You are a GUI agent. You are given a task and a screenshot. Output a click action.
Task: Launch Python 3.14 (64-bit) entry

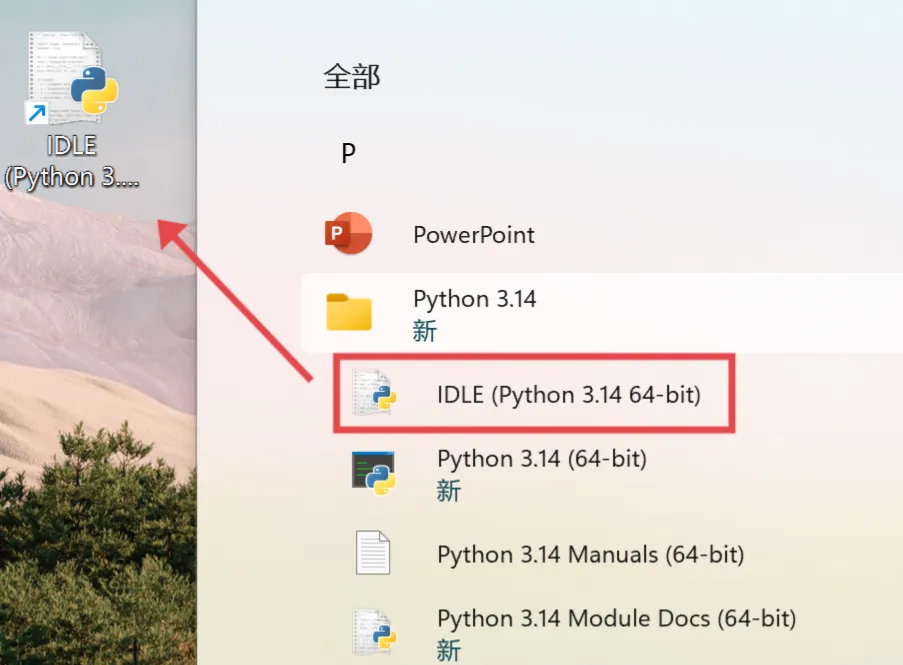click(x=541, y=459)
